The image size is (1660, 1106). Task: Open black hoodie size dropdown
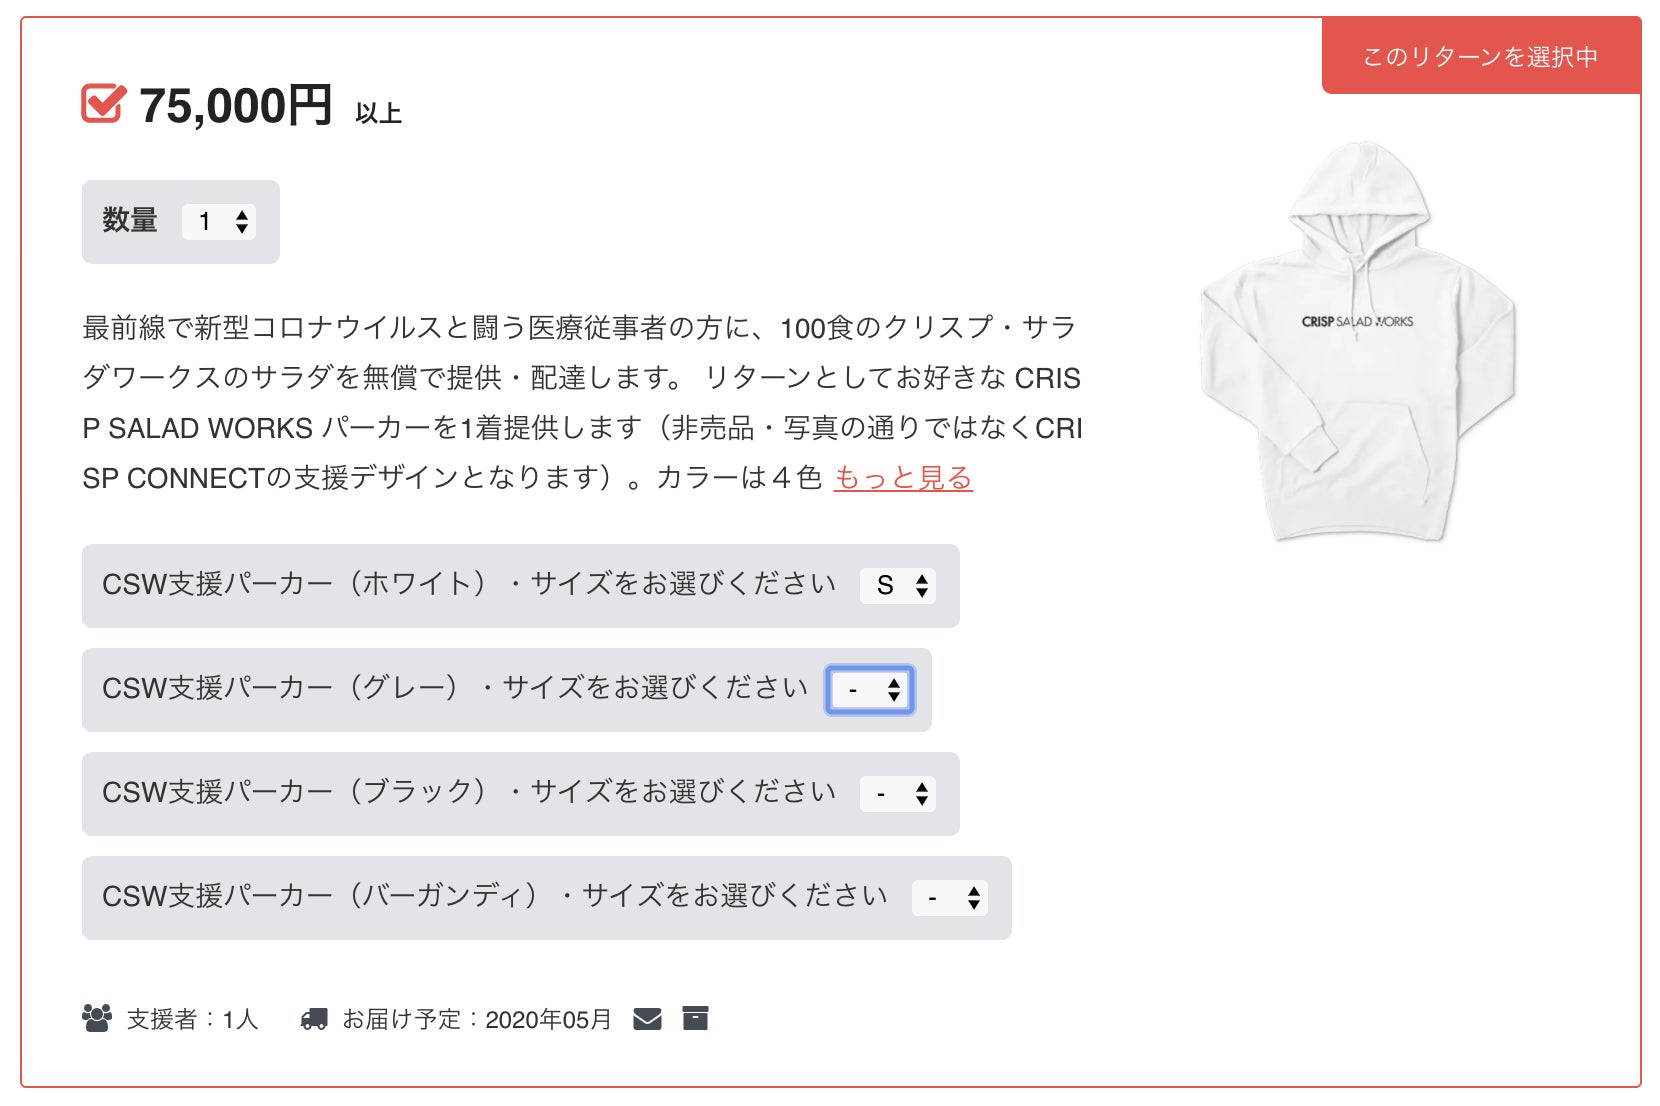click(897, 794)
